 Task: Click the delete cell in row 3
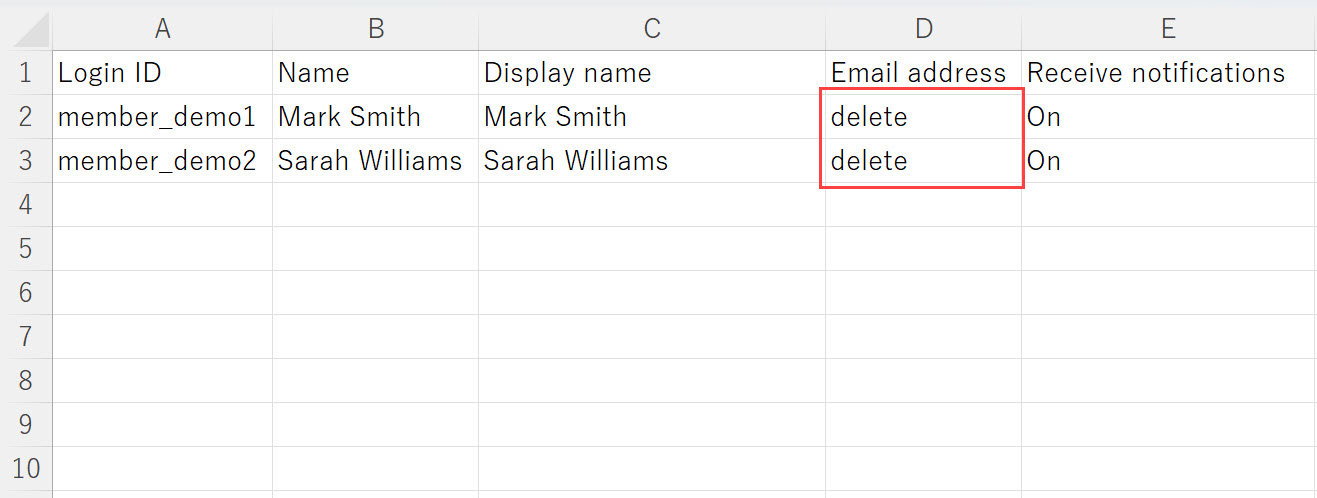pyautogui.click(x=923, y=161)
